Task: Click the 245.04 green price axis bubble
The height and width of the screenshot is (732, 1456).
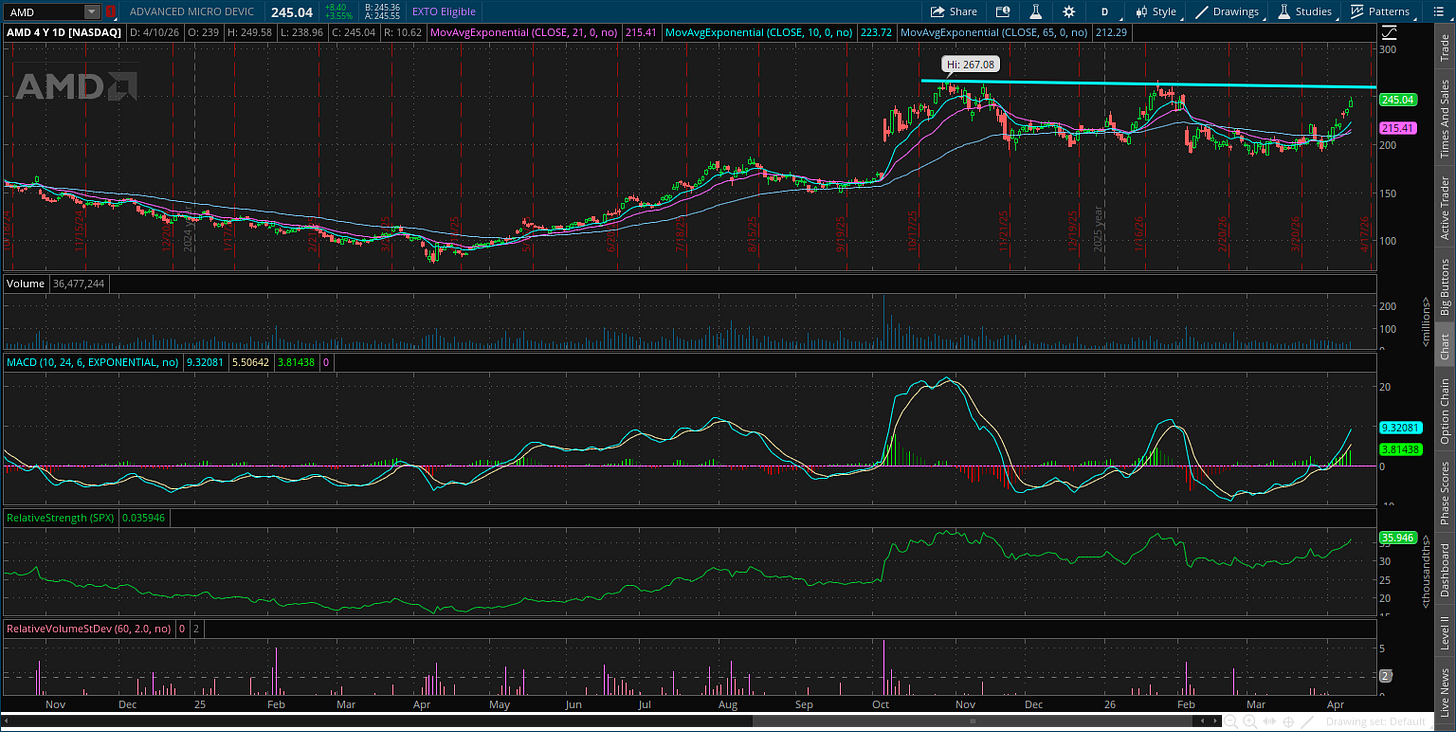Action: coord(1397,100)
